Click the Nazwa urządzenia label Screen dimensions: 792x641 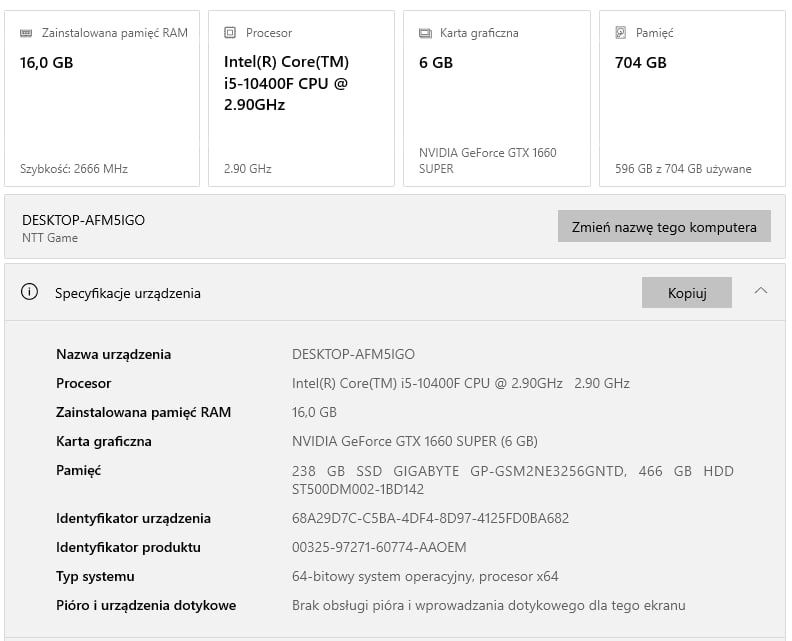[113, 354]
